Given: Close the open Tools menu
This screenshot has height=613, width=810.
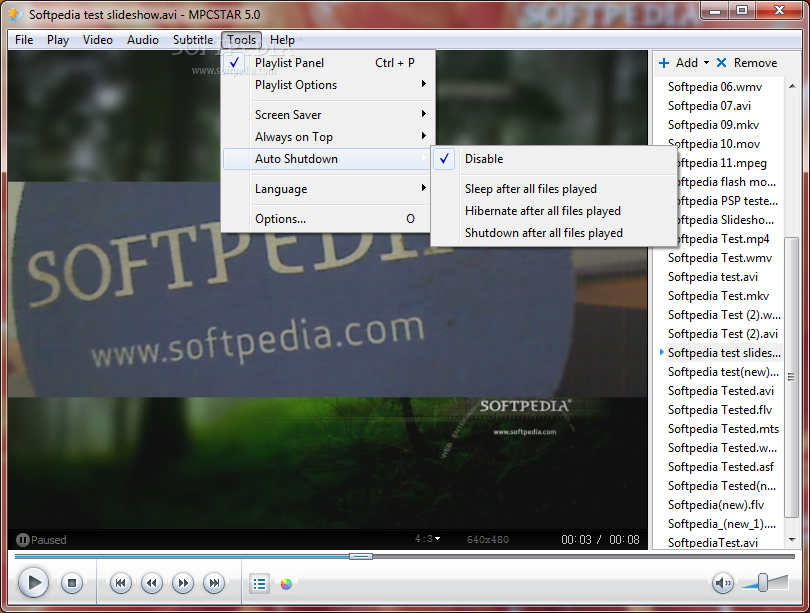Looking at the screenshot, I should click(241, 40).
